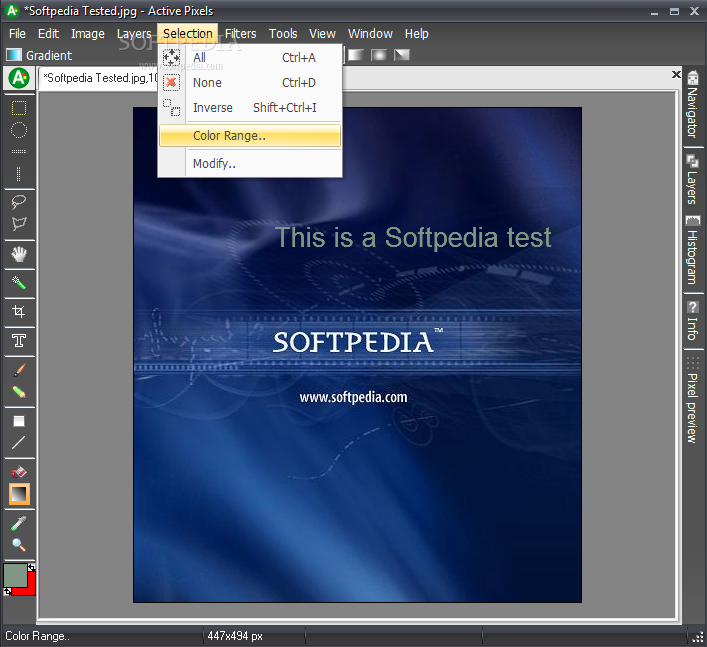Image resolution: width=707 pixels, height=647 pixels.
Task: Click the Active Pixels logo button
Action: (x=19, y=78)
